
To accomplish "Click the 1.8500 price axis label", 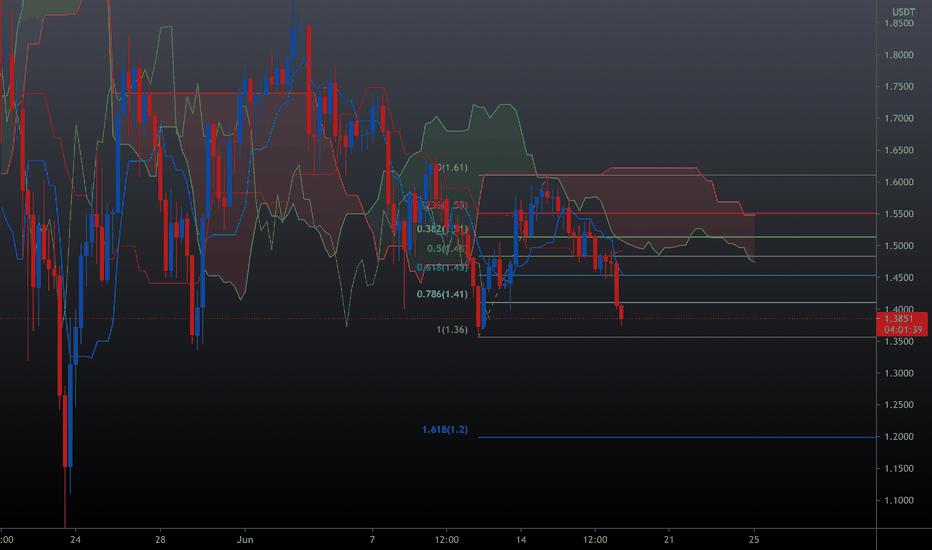I will pos(899,23).
